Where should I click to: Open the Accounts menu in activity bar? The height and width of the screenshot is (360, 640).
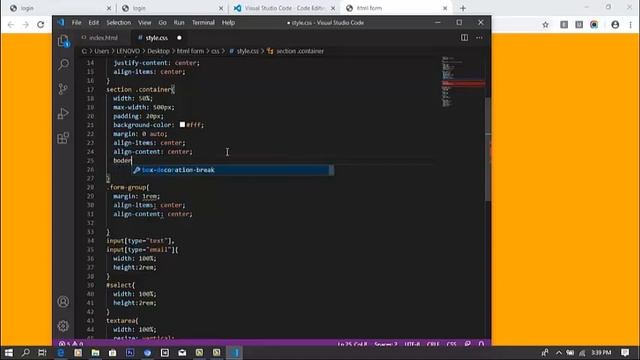63,302
